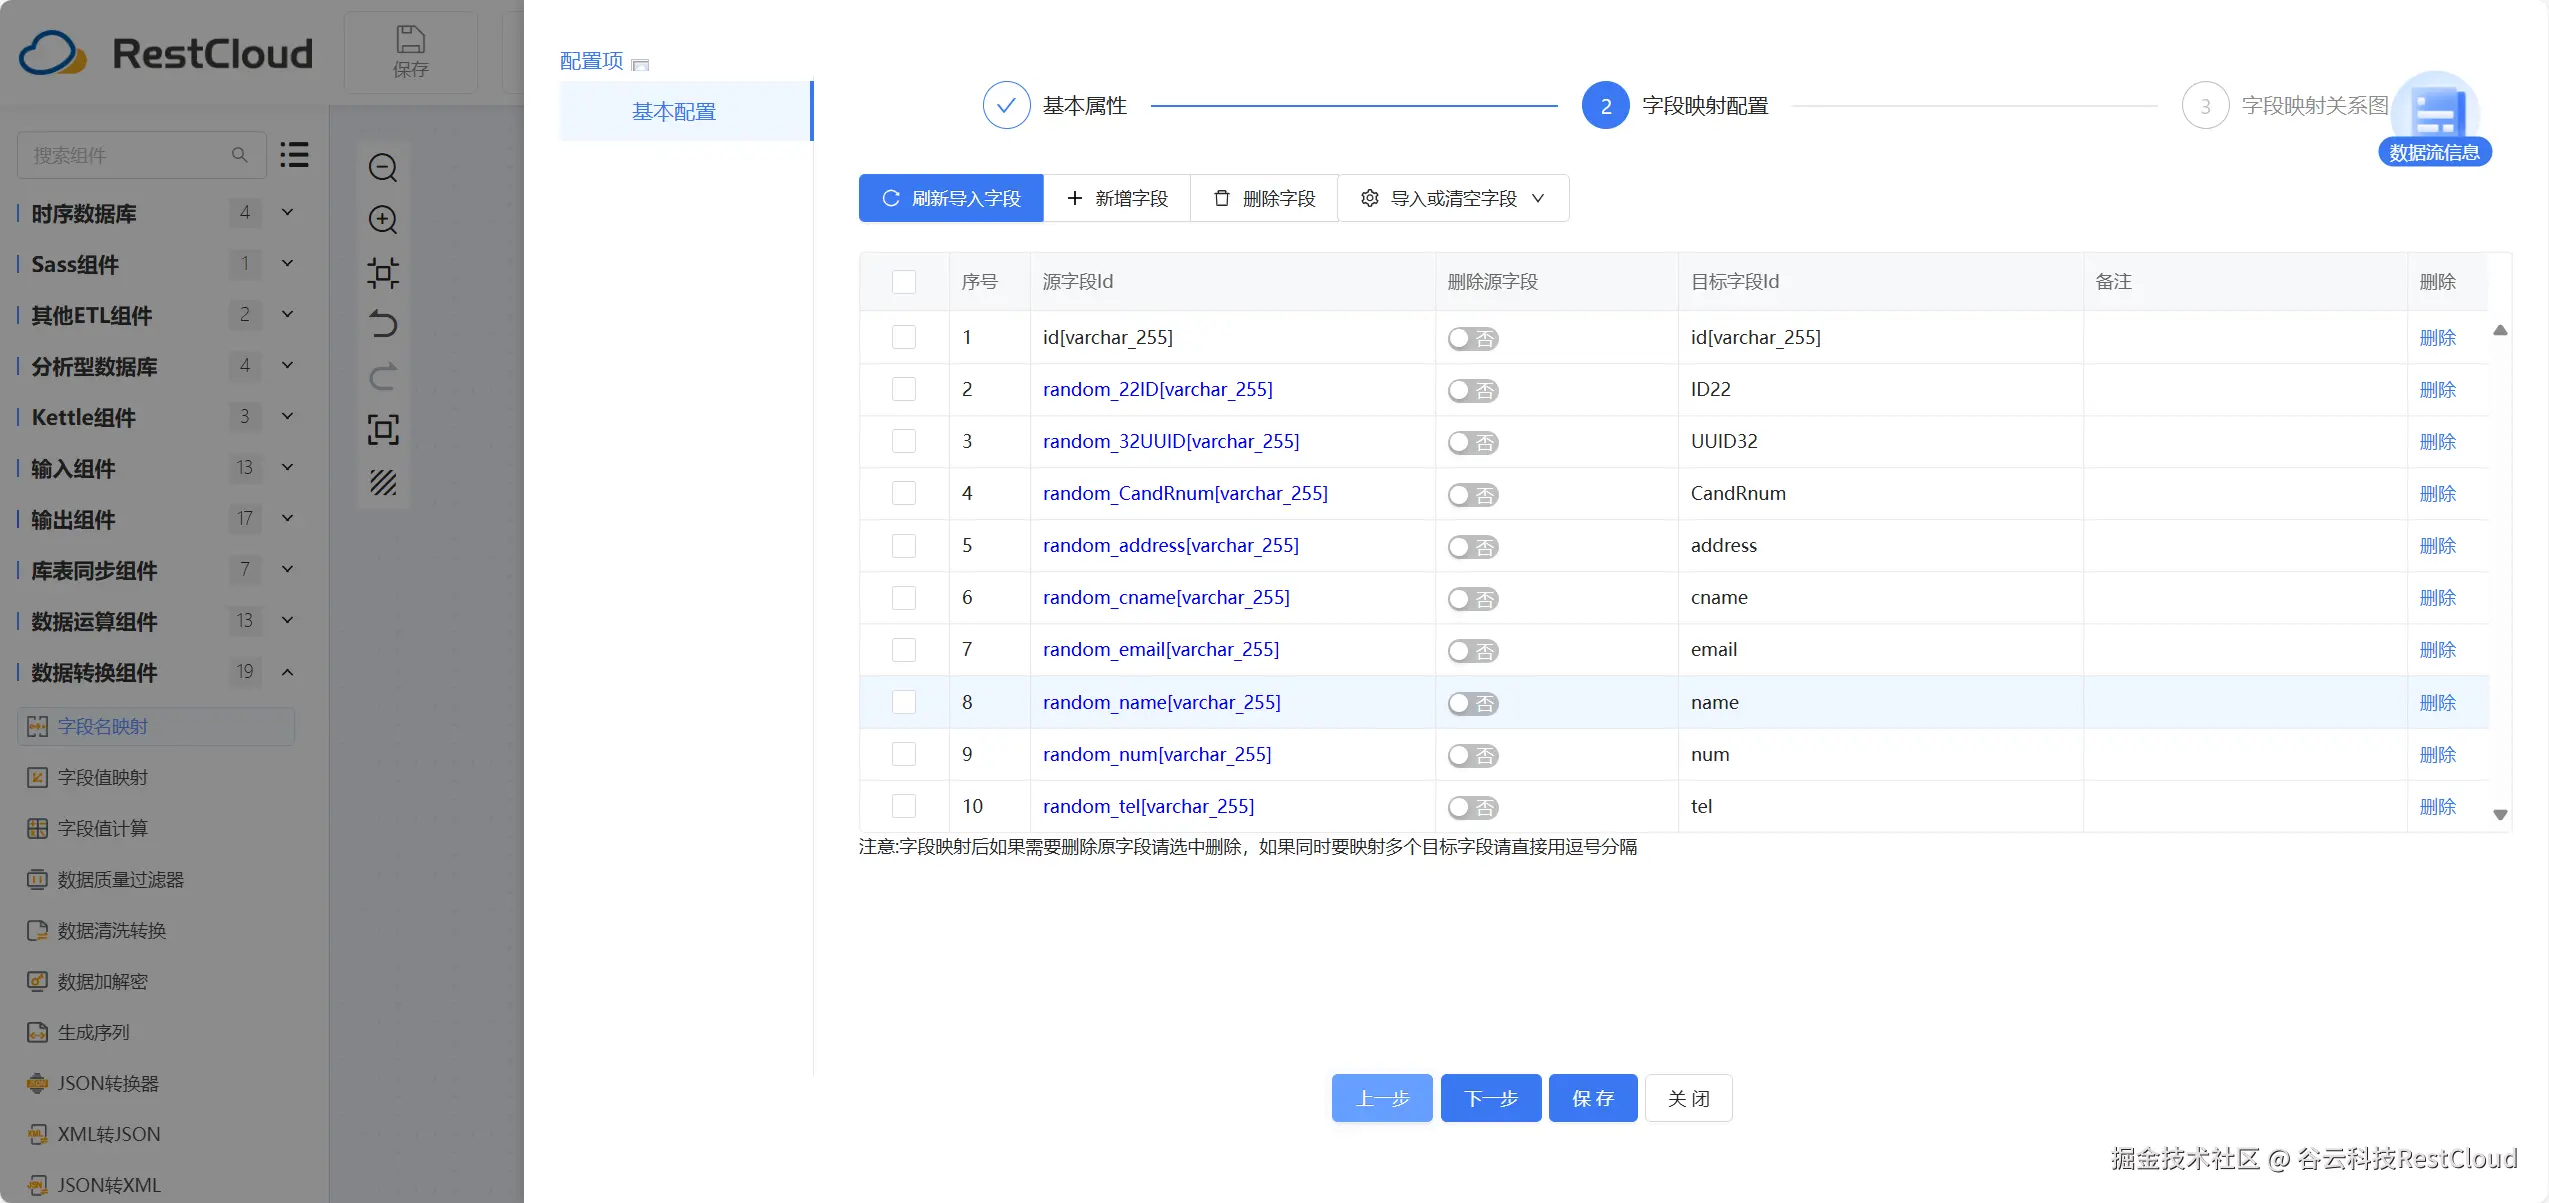Expand the Sass组件 category

coord(287,263)
